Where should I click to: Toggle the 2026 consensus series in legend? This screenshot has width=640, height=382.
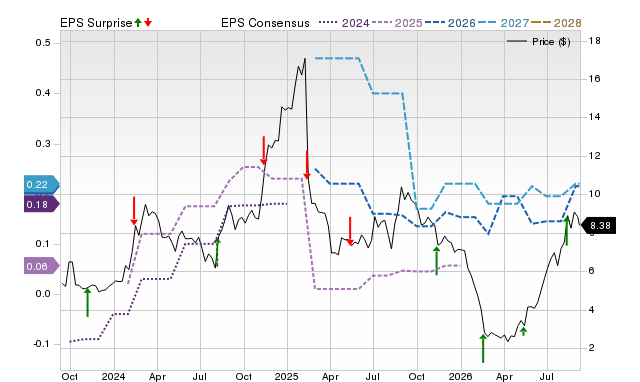point(450,23)
